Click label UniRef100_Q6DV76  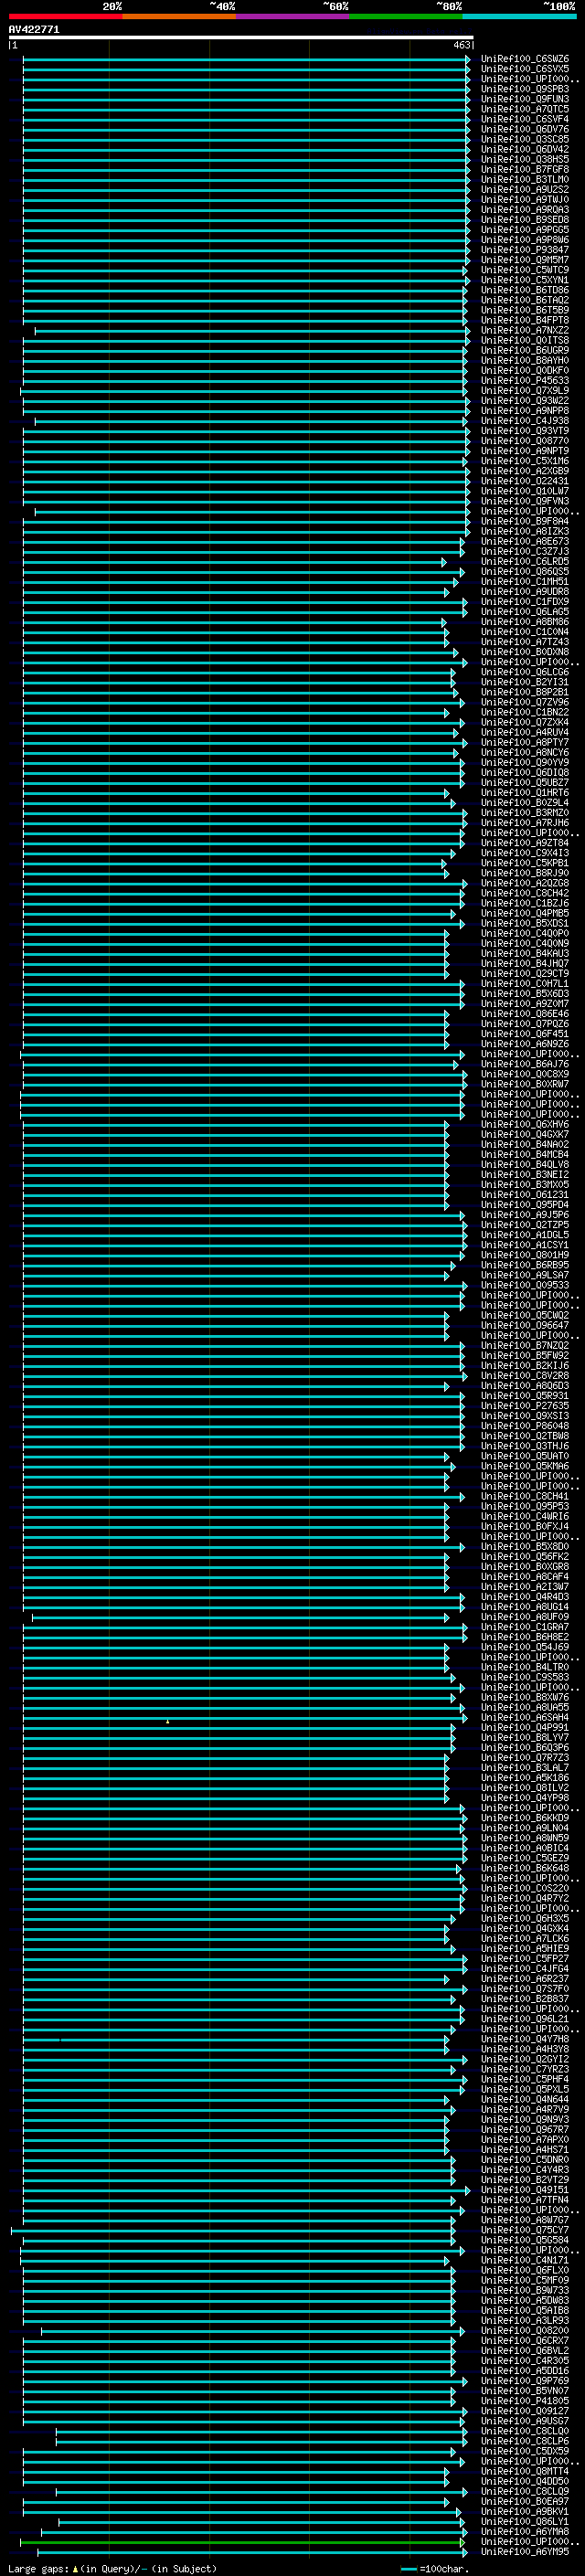[x=524, y=129]
